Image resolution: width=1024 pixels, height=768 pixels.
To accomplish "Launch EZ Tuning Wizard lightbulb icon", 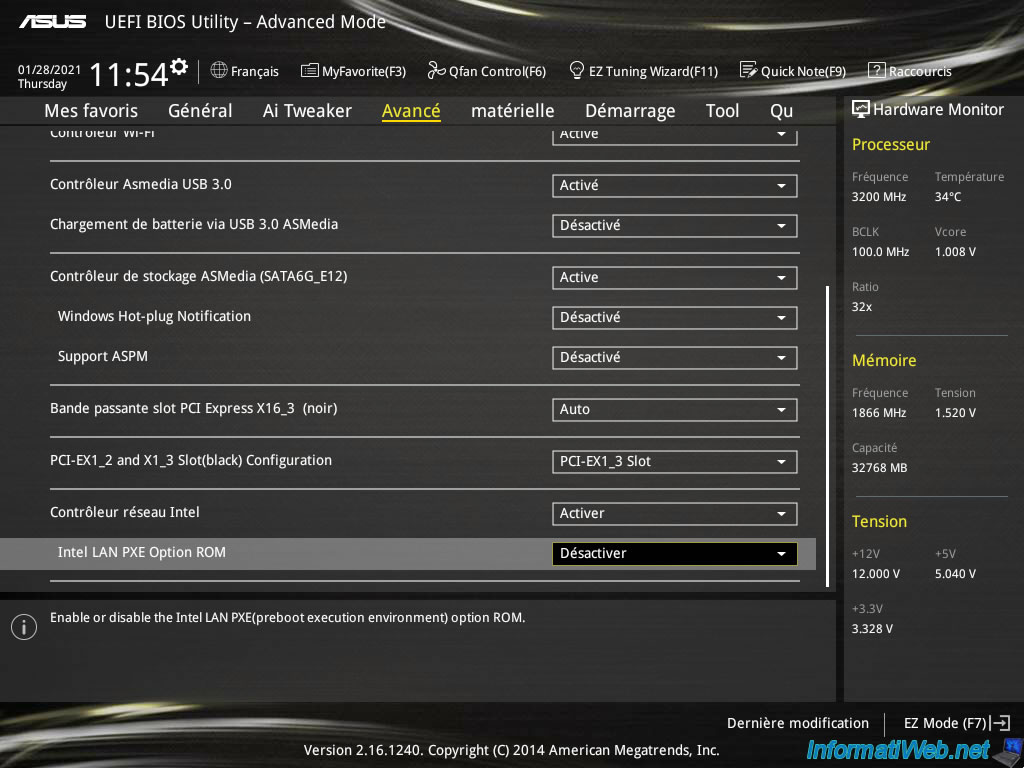I will coord(577,71).
